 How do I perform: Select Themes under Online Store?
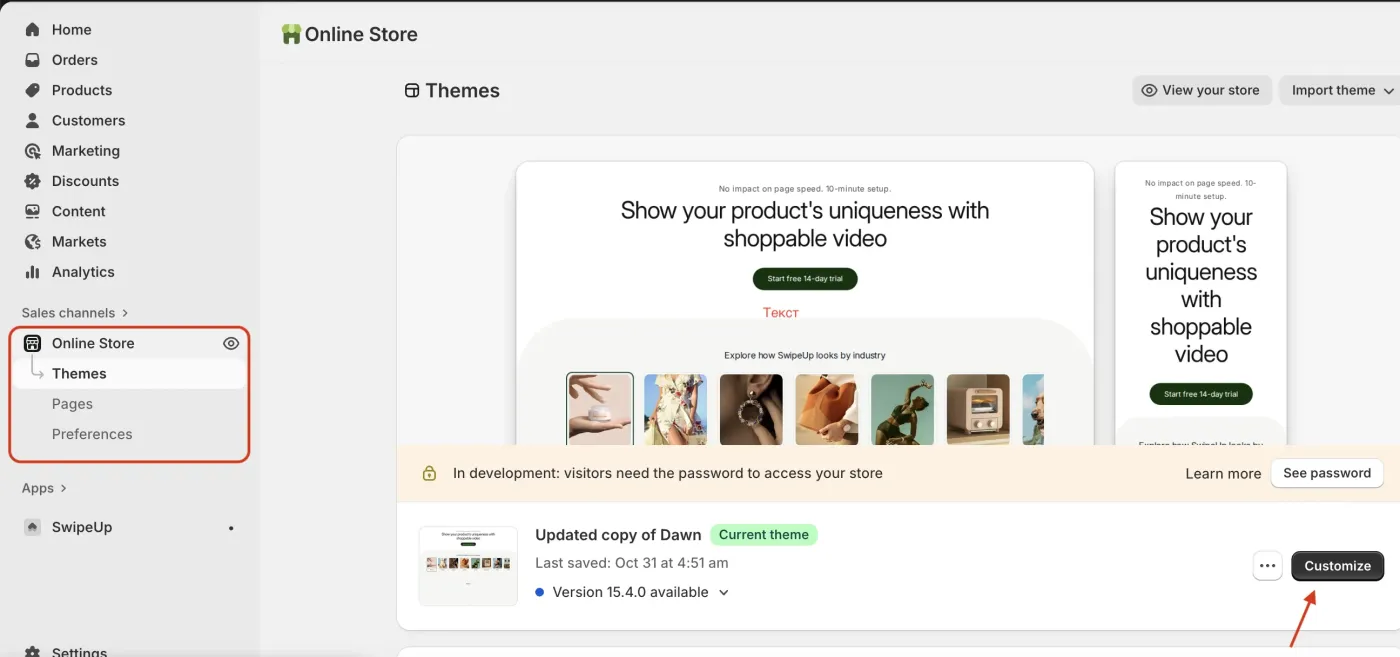tap(79, 373)
